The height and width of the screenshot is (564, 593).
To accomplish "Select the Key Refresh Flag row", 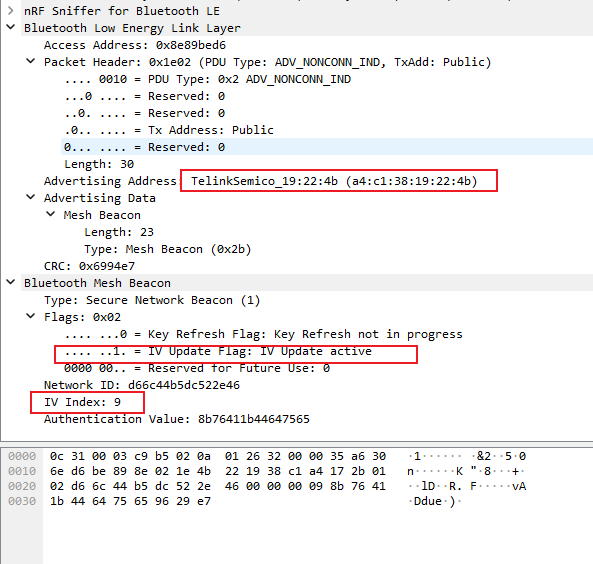I will pyautogui.click(x=263, y=334).
